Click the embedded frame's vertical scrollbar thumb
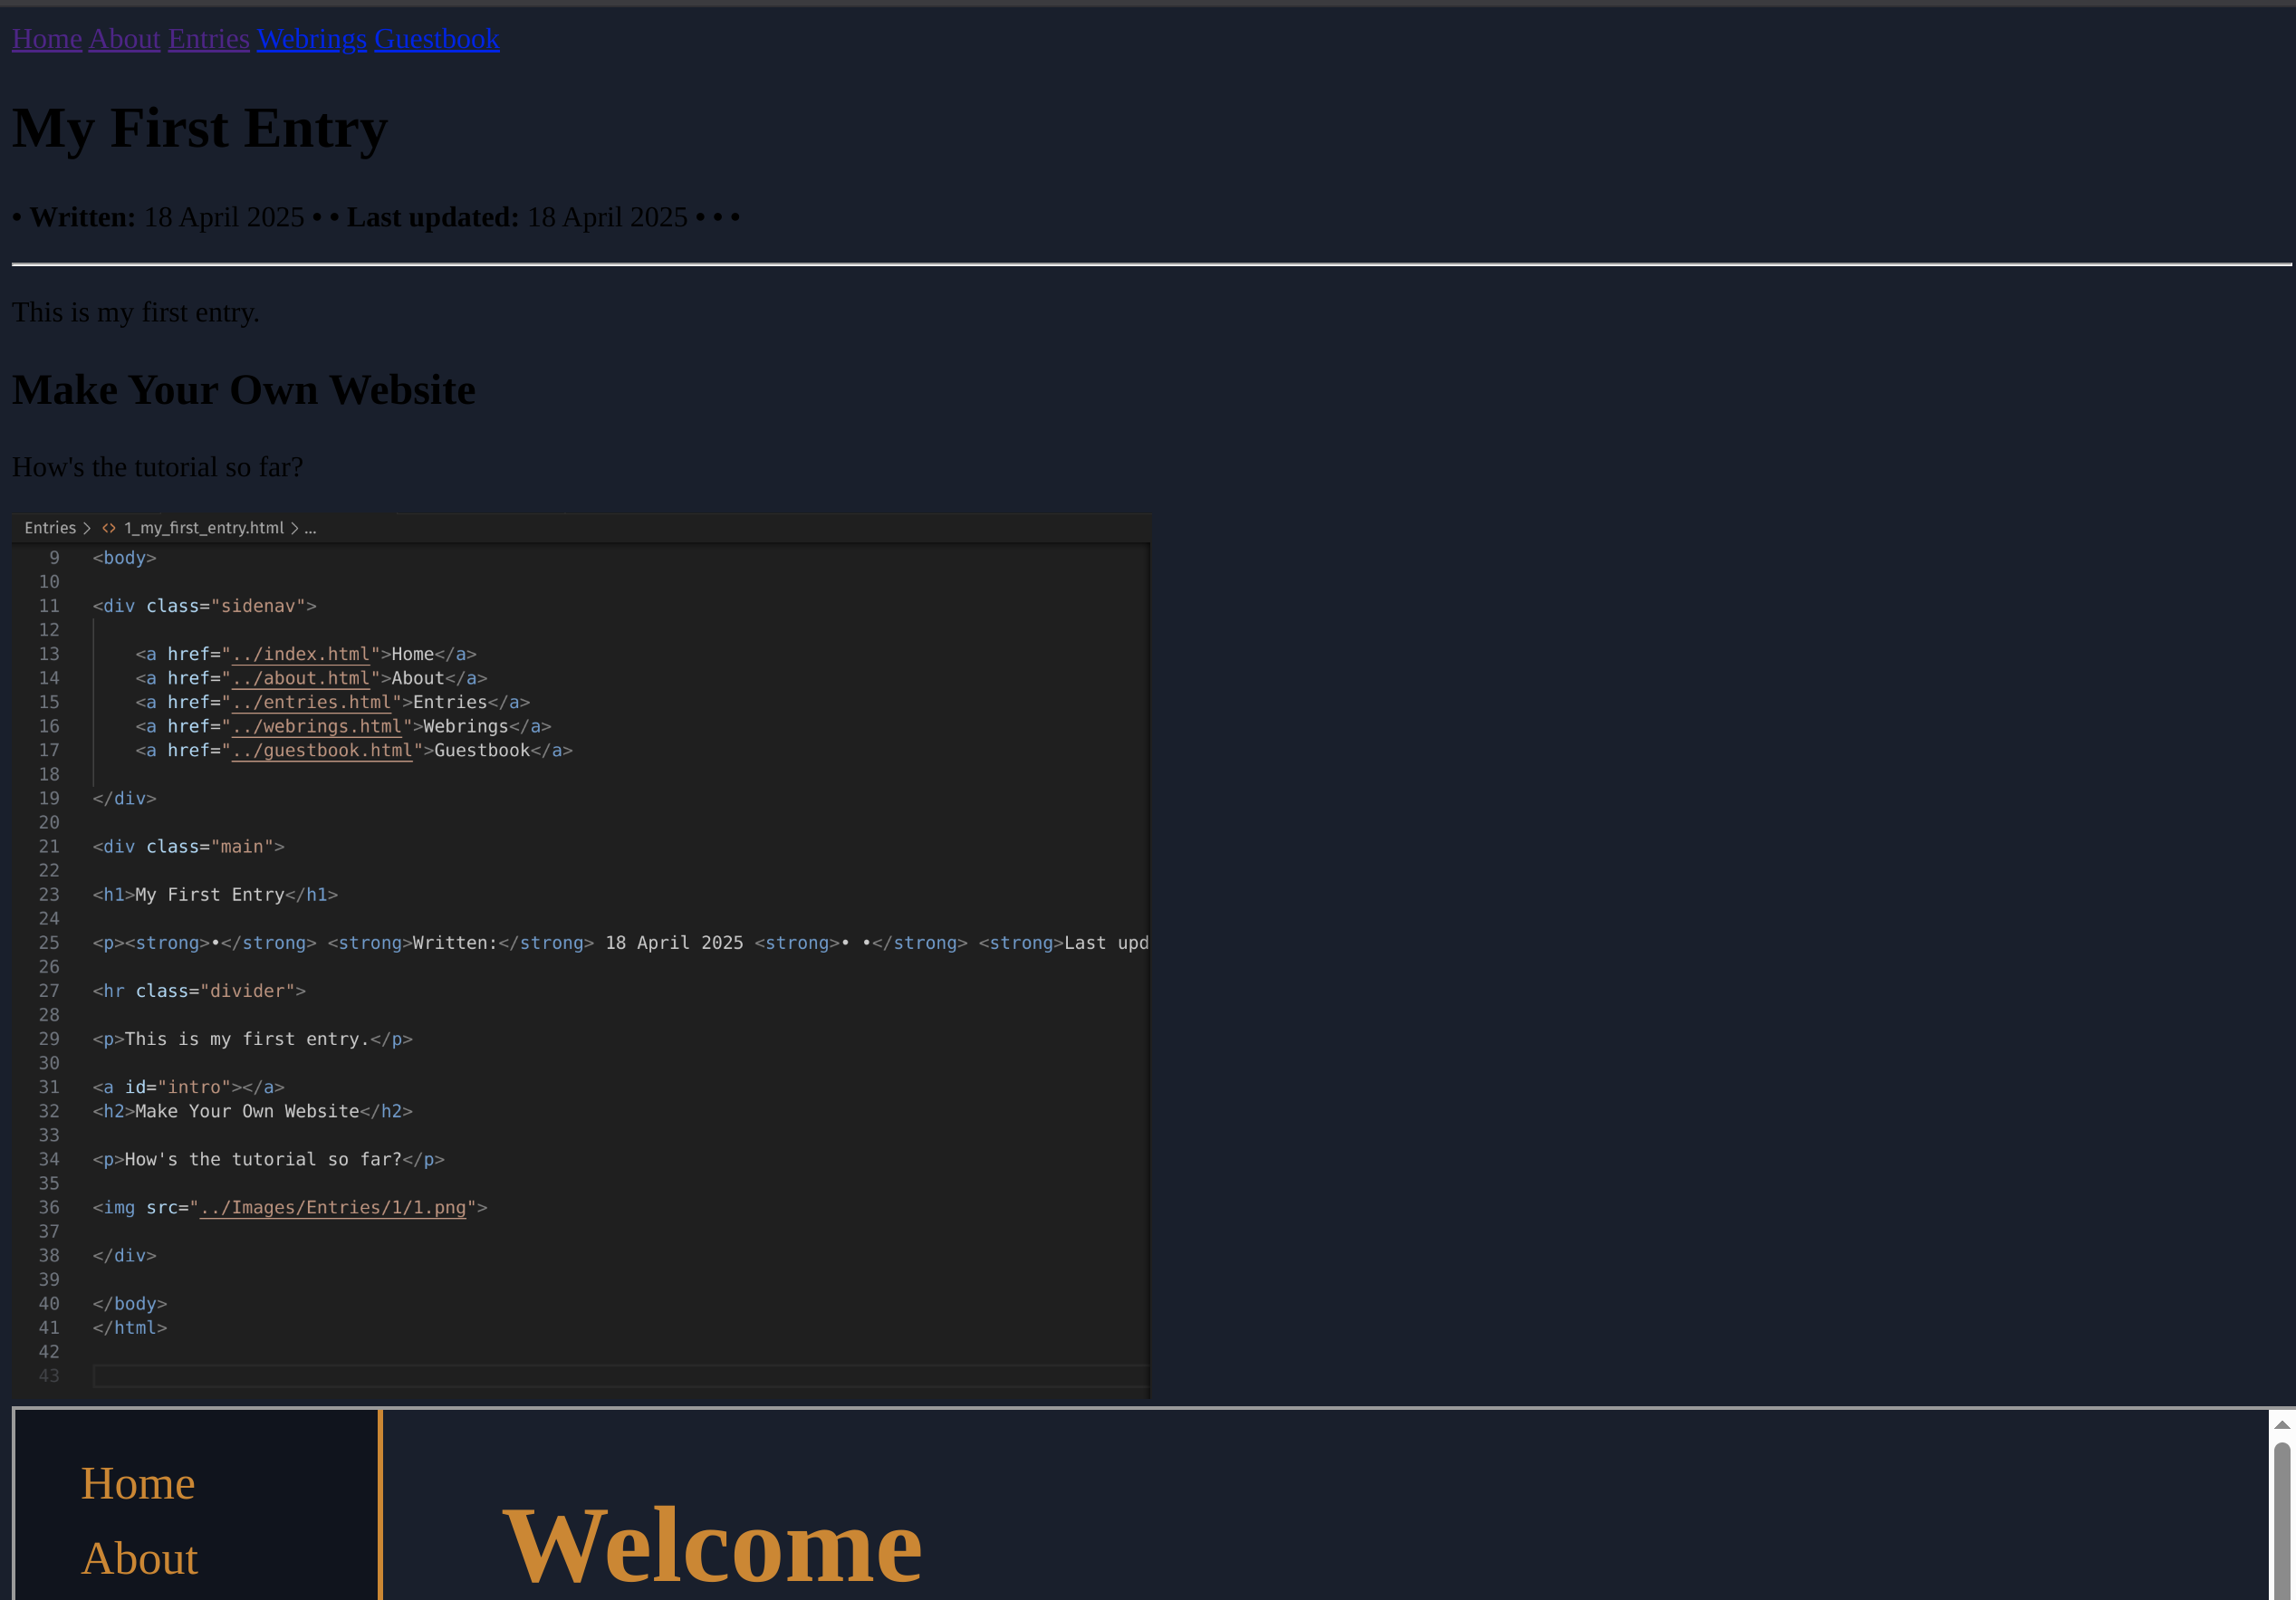Image resolution: width=2296 pixels, height=1600 pixels. point(2281,1520)
